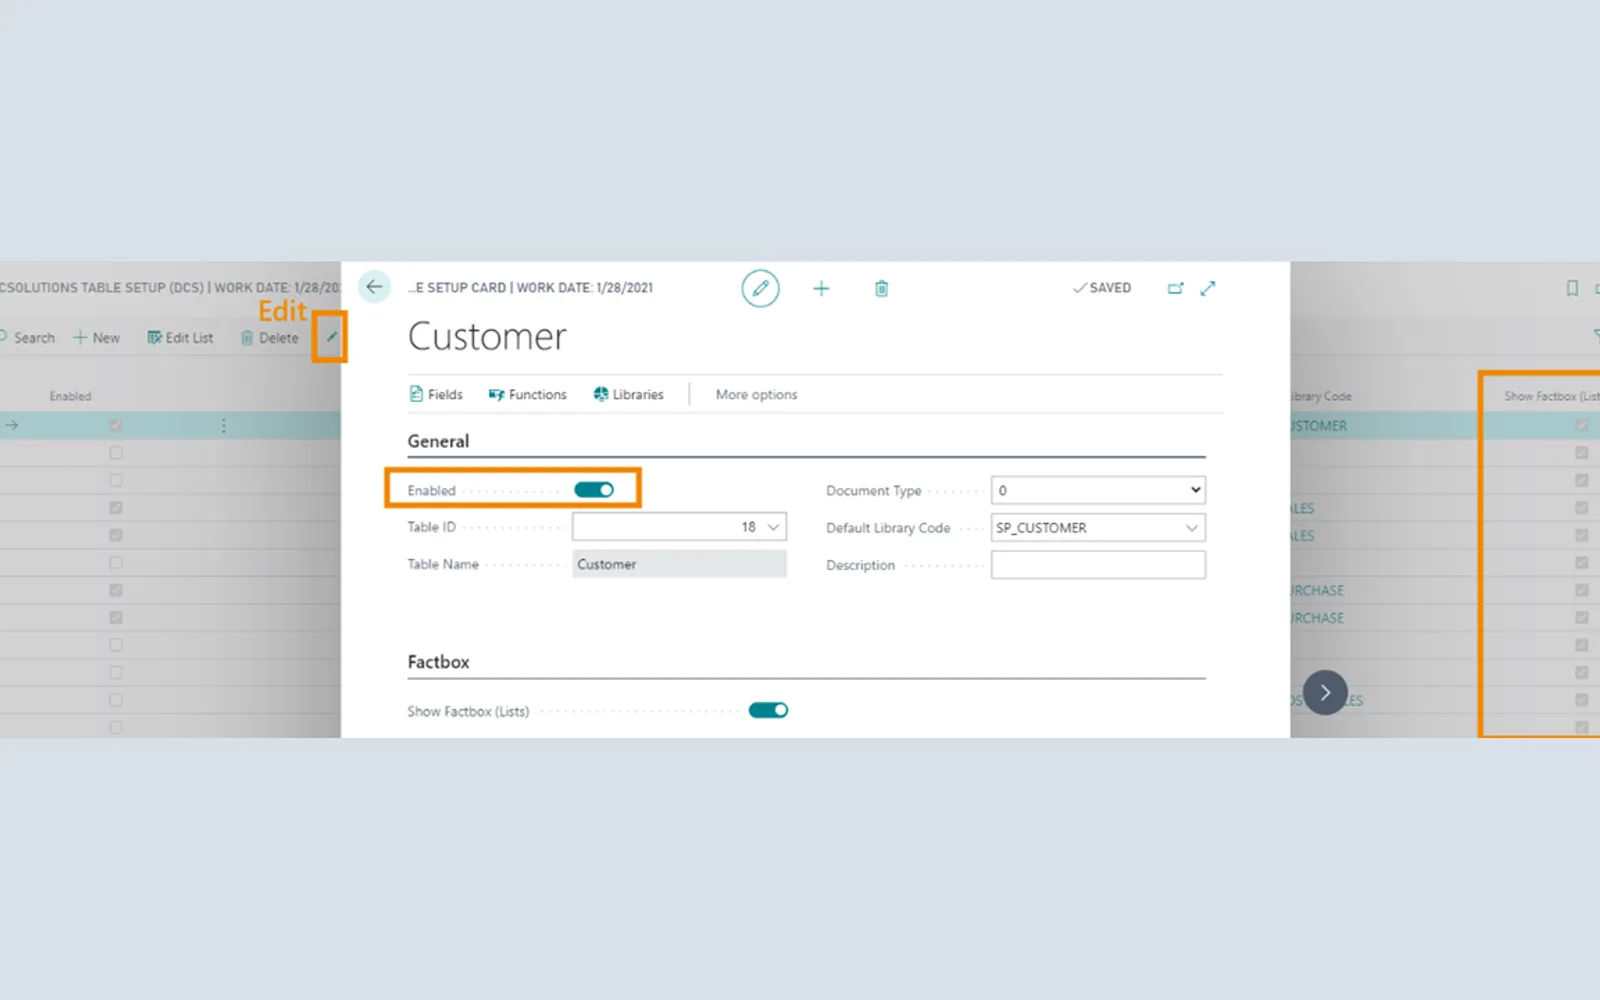Click the next slide arrow button
The height and width of the screenshot is (1000, 1600).
click(x=1325, y=692)
